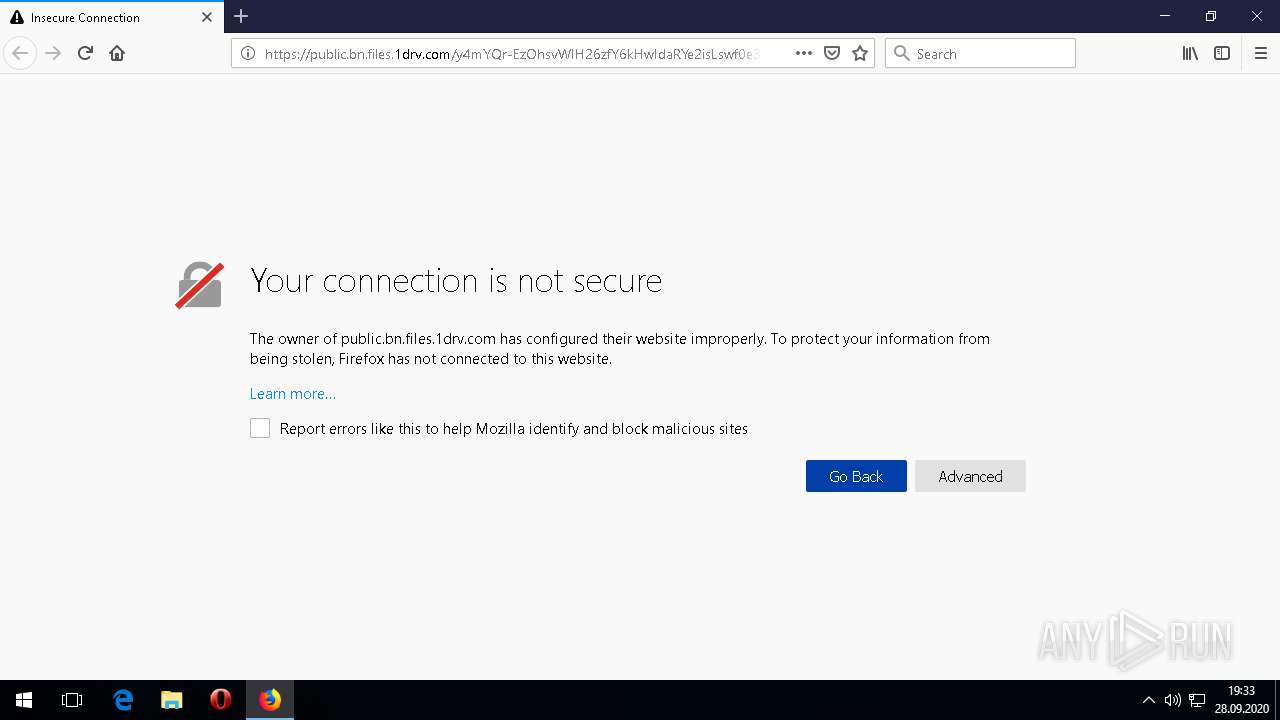Click the URL in the address bar
Viewport: 1280px width, 720px height.
(x=511, y=54)
